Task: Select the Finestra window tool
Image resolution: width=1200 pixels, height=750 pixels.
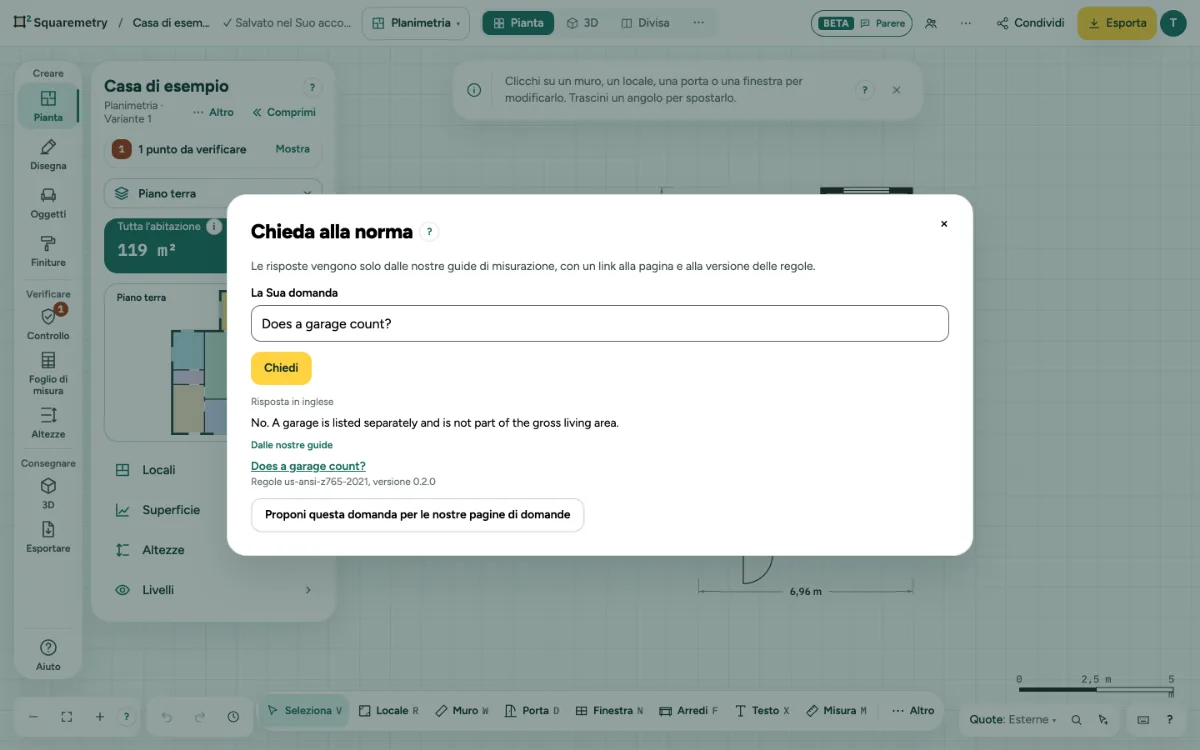Action: coord(609,711)
